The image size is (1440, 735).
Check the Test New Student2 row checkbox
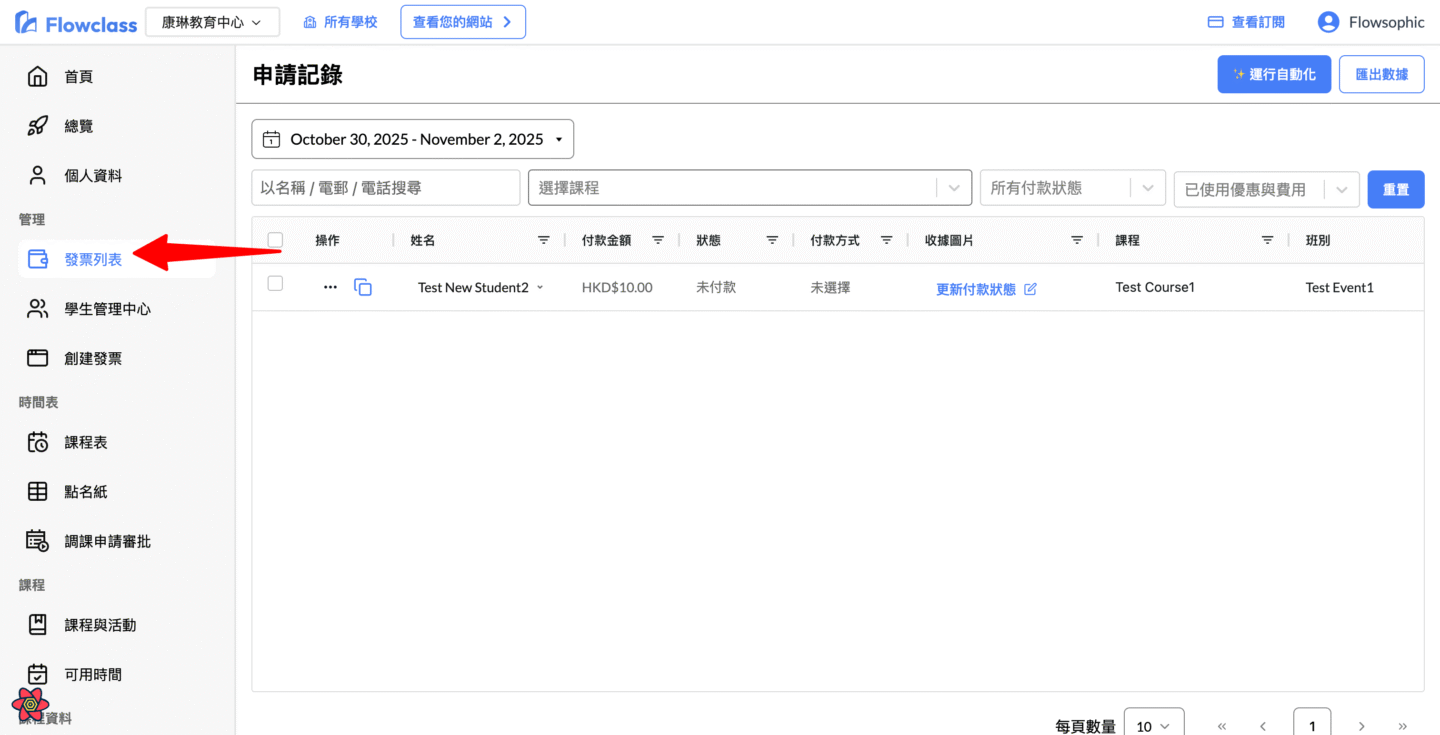pyautogui.click(x=276, y=284)
